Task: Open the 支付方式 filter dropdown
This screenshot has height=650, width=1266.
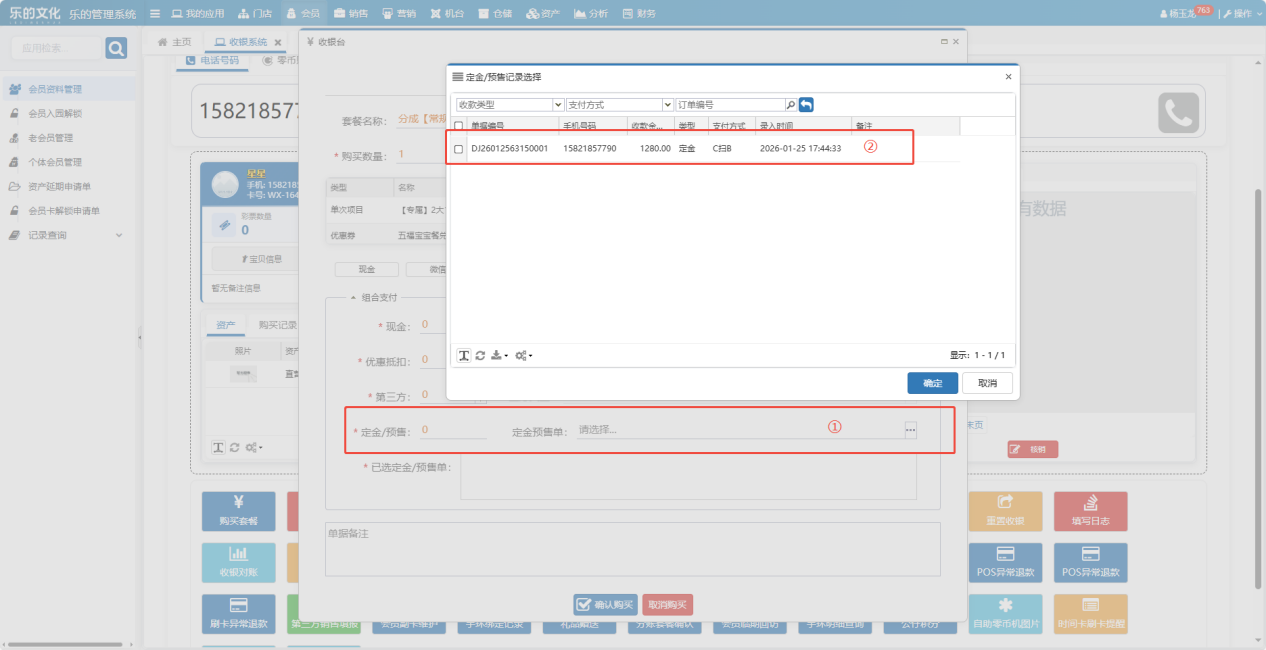Action: pyautogui.click(x=620, y=105)
